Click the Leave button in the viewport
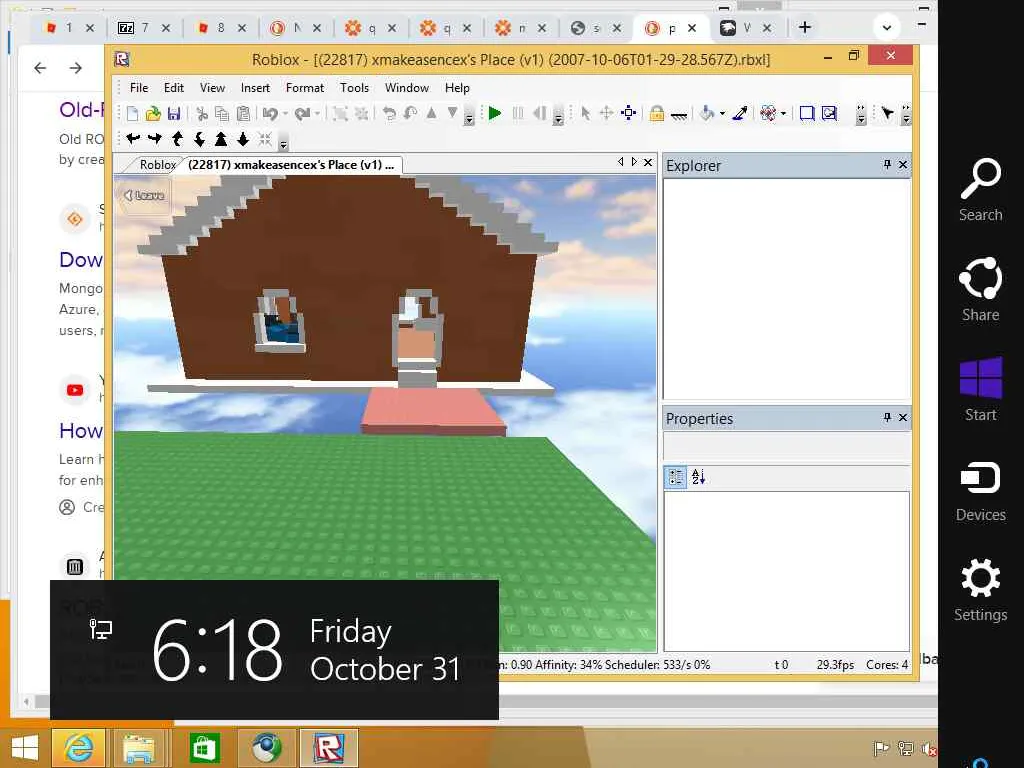 pyautogui.click(x=144, y=195)
